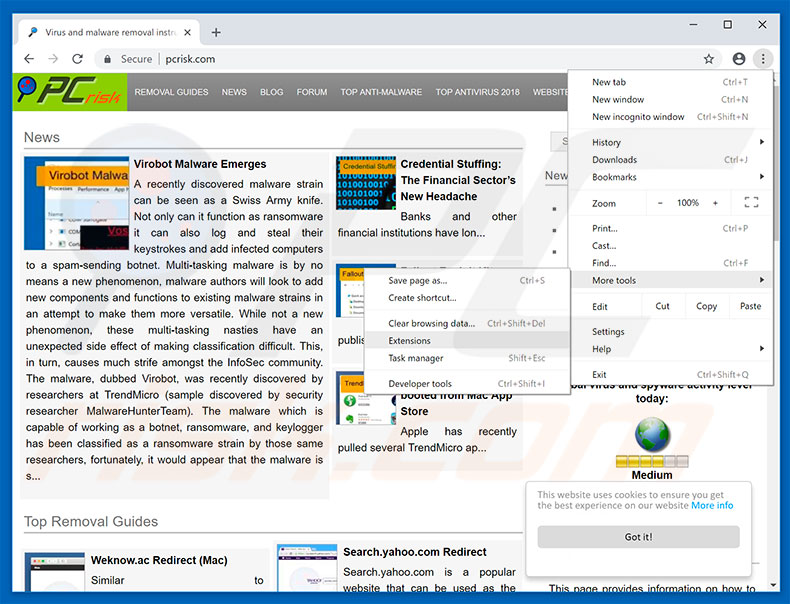Click Cut in Edit row

663,306
